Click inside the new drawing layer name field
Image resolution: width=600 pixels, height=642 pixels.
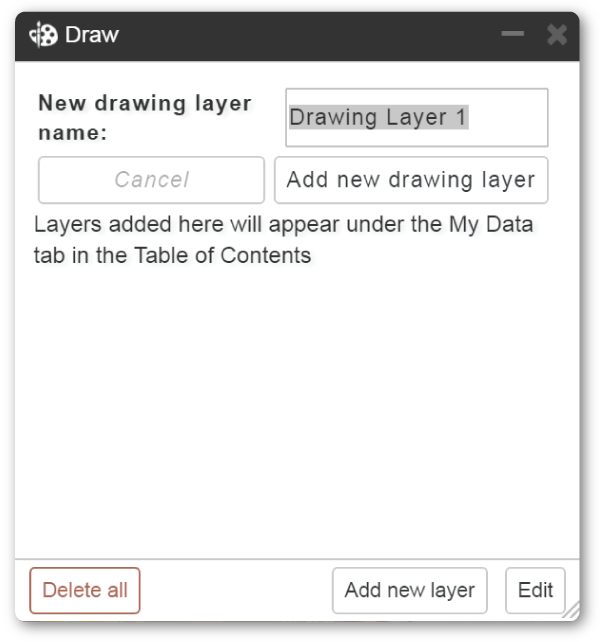[417, 118]
